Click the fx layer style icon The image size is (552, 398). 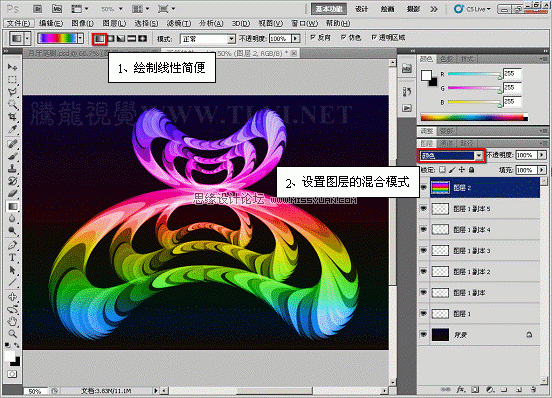[x=460, y=390]
